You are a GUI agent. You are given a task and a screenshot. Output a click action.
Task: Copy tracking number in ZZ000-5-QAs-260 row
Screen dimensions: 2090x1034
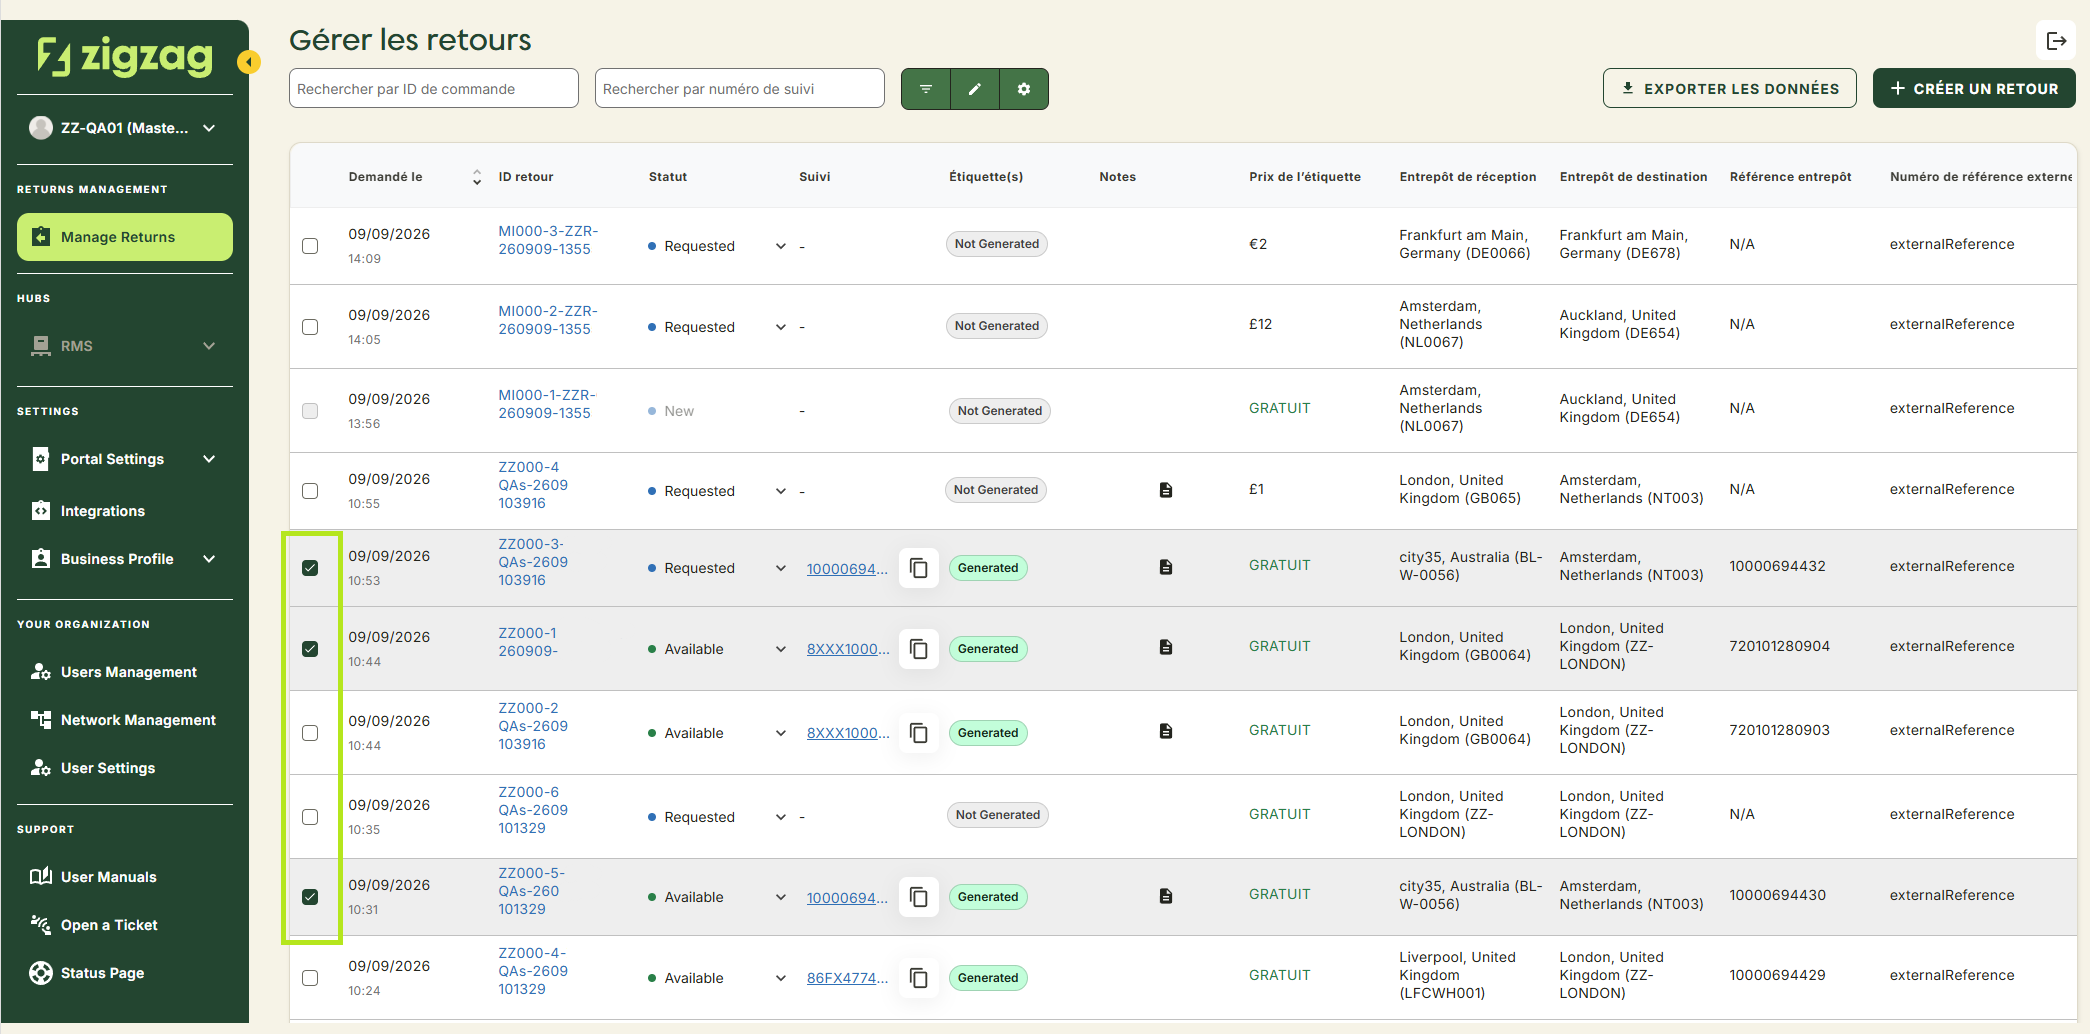(x=918, y=897)
